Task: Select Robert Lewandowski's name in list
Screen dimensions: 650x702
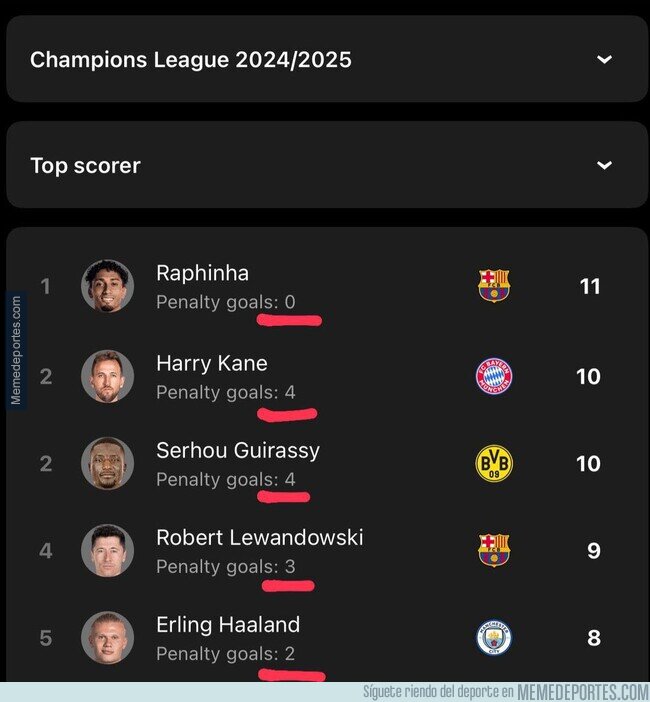Action: coord(260,537)
